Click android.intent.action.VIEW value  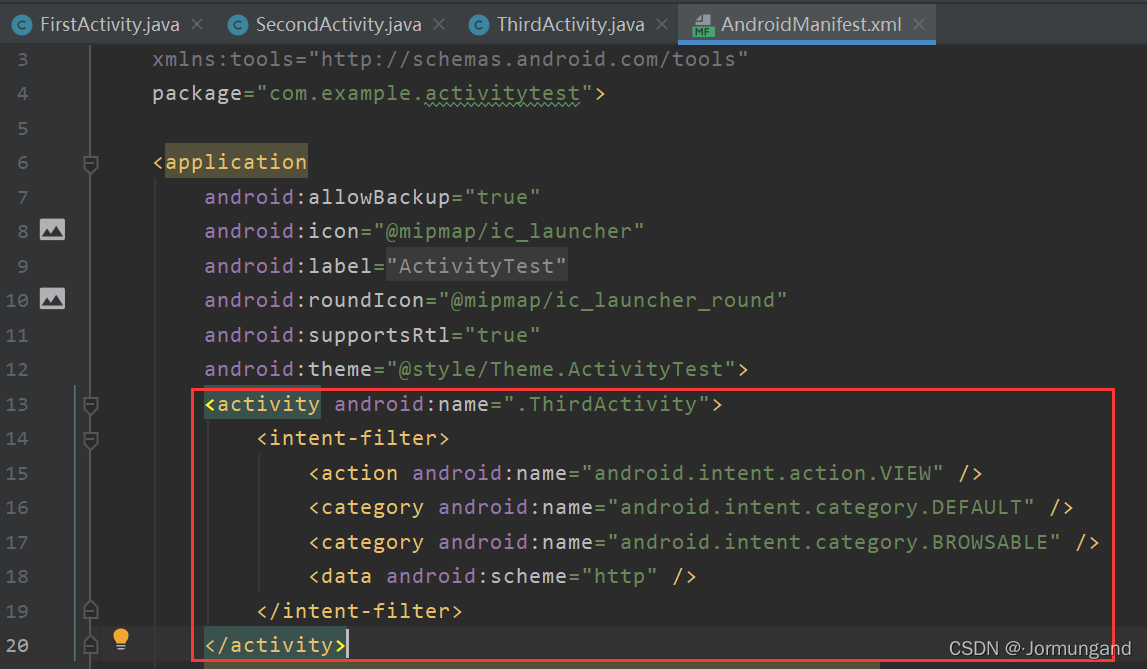[x=762, y=473]
